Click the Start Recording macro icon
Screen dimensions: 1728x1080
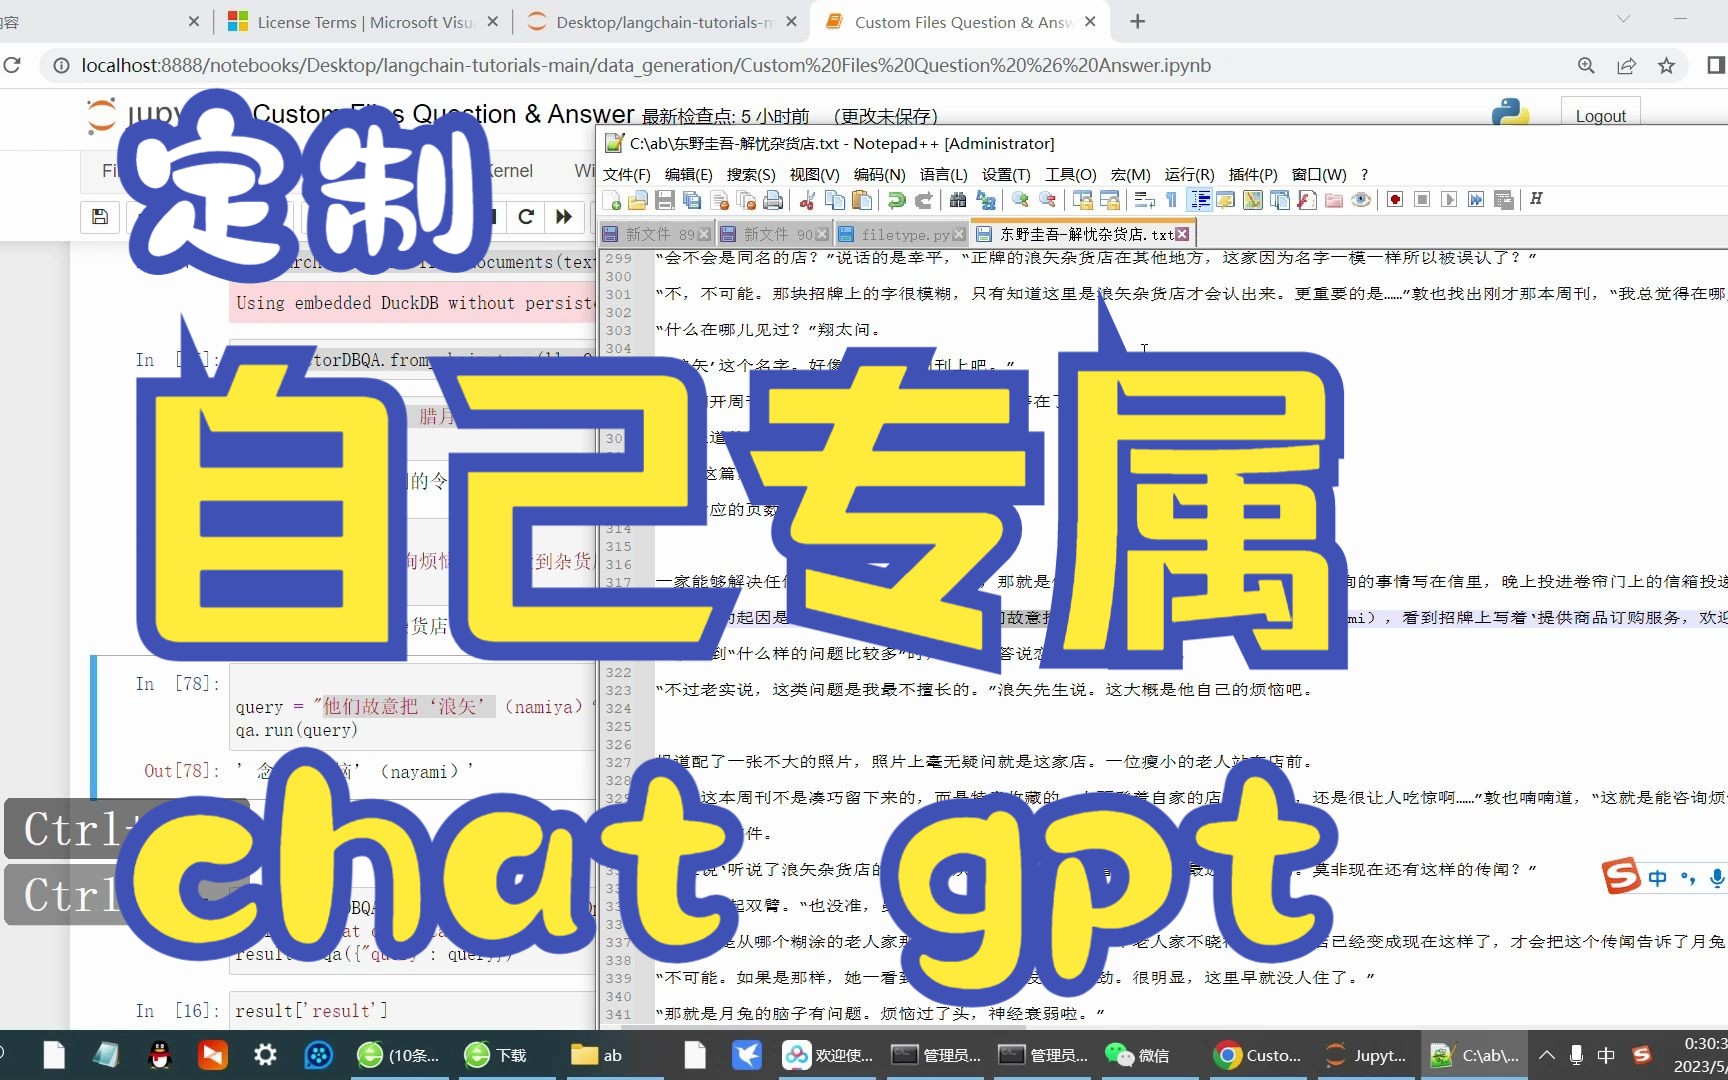[1395, 200]
